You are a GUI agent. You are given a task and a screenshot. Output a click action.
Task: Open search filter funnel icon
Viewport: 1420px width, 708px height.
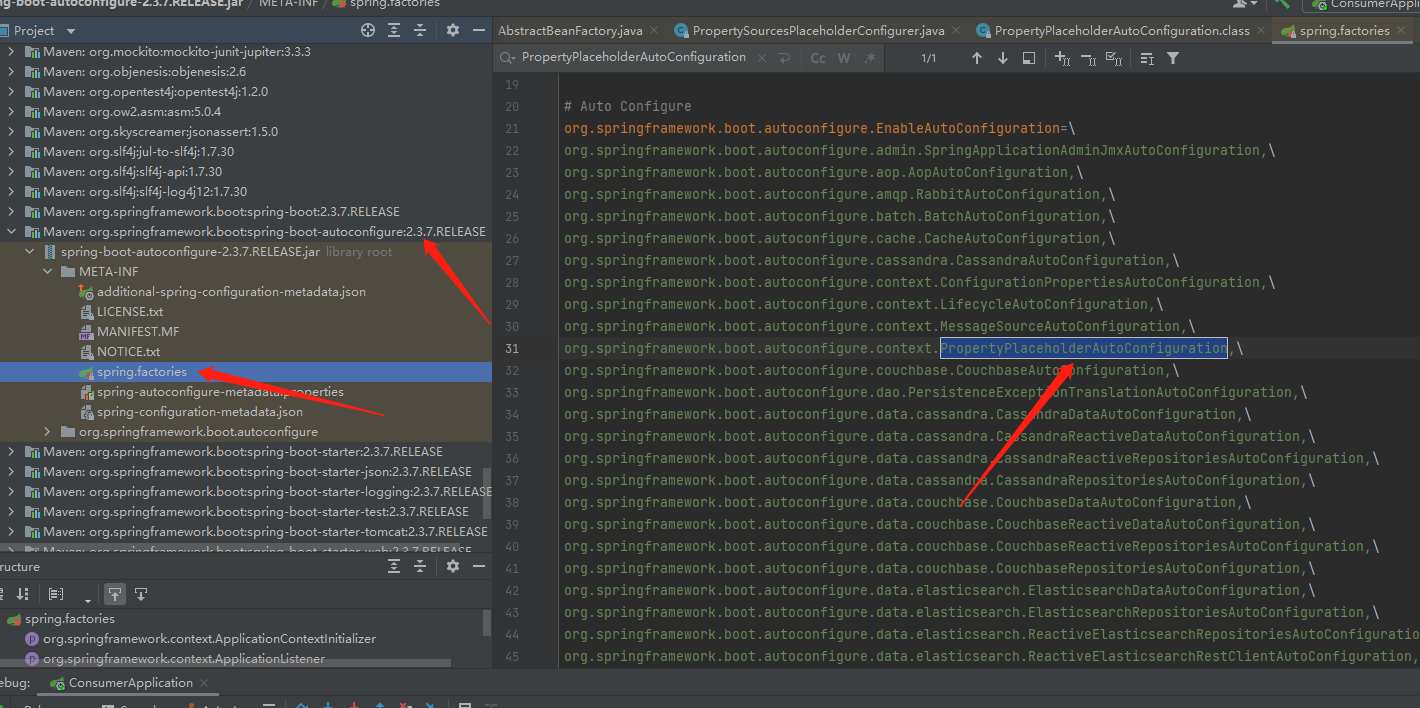tap(1173, 58)
